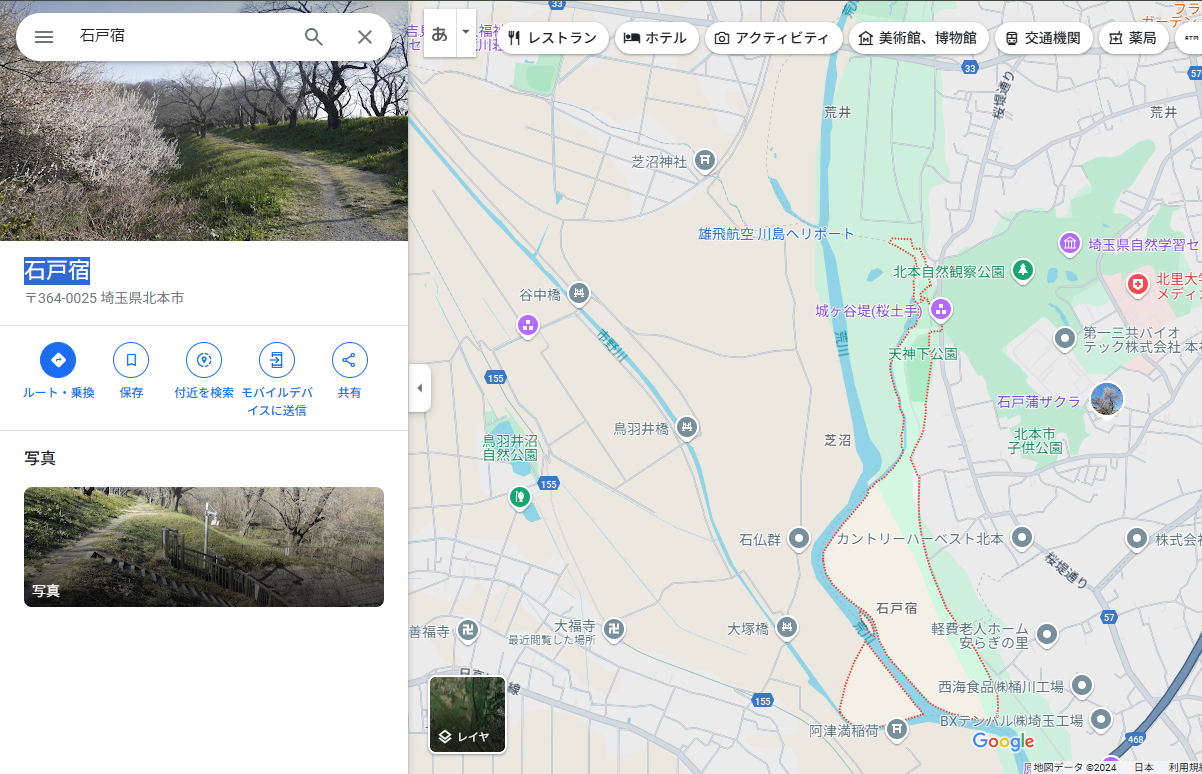Open the input method dropdown arrow
1202x774 pixels.
click(466, 32)
